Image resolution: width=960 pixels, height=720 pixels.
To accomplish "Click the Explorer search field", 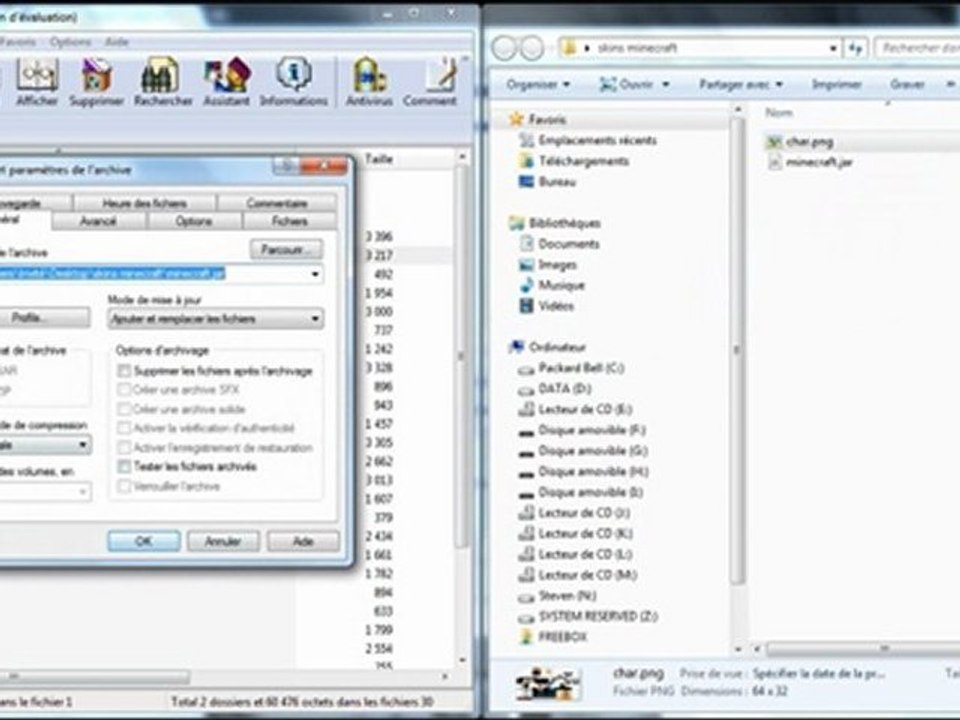I will [x=917, y=48].
